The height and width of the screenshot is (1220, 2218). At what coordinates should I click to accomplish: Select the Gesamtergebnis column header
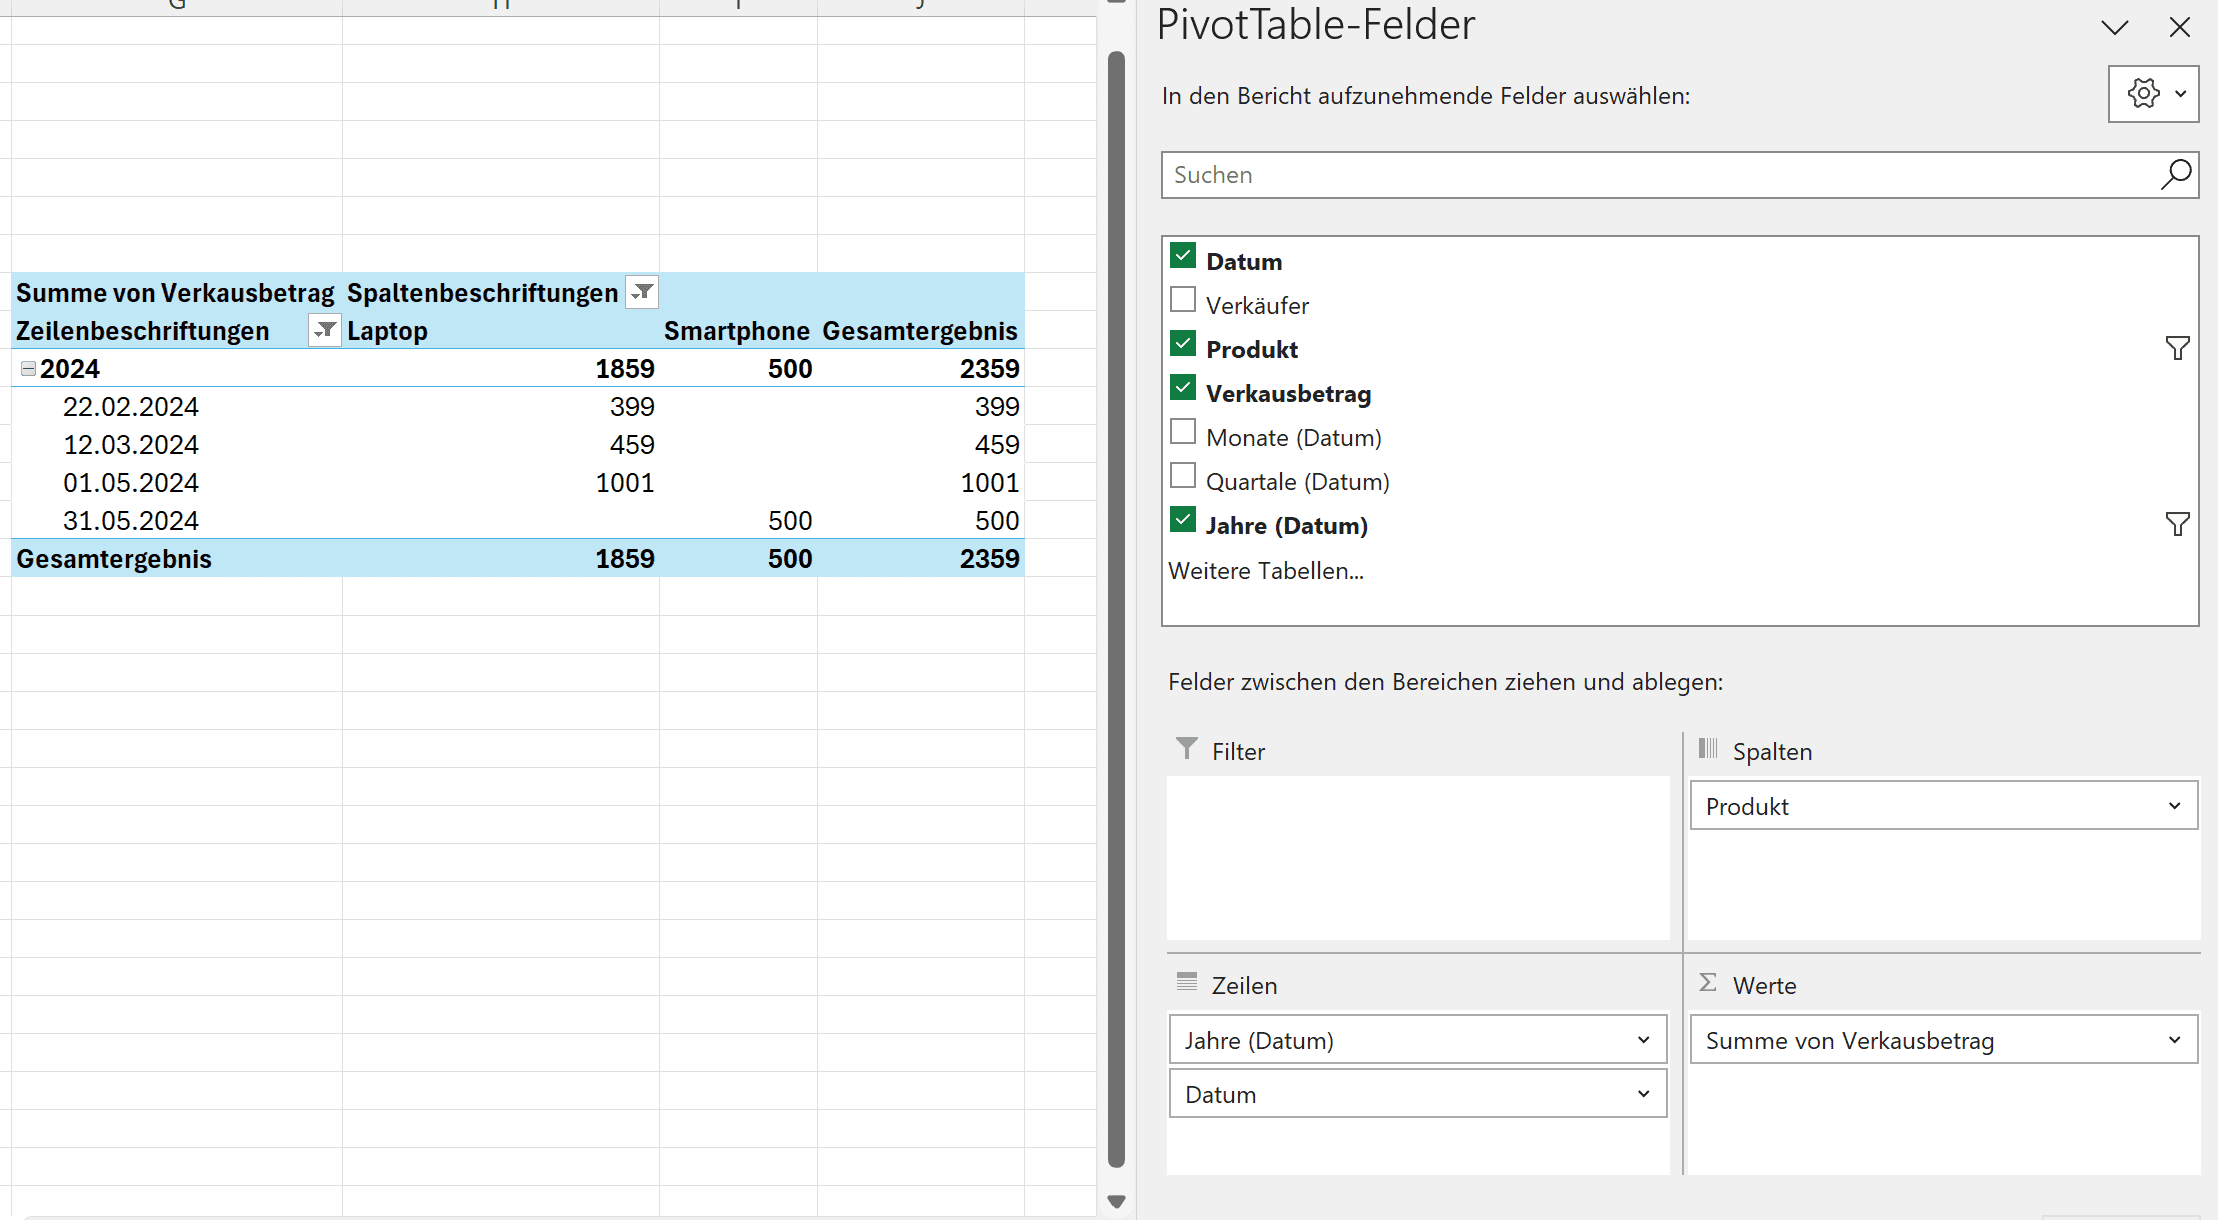click(x=921, y=331)
